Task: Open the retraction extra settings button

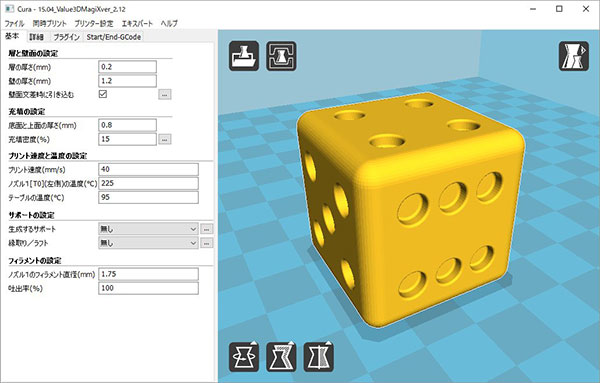Action: [x=165, y=94]
